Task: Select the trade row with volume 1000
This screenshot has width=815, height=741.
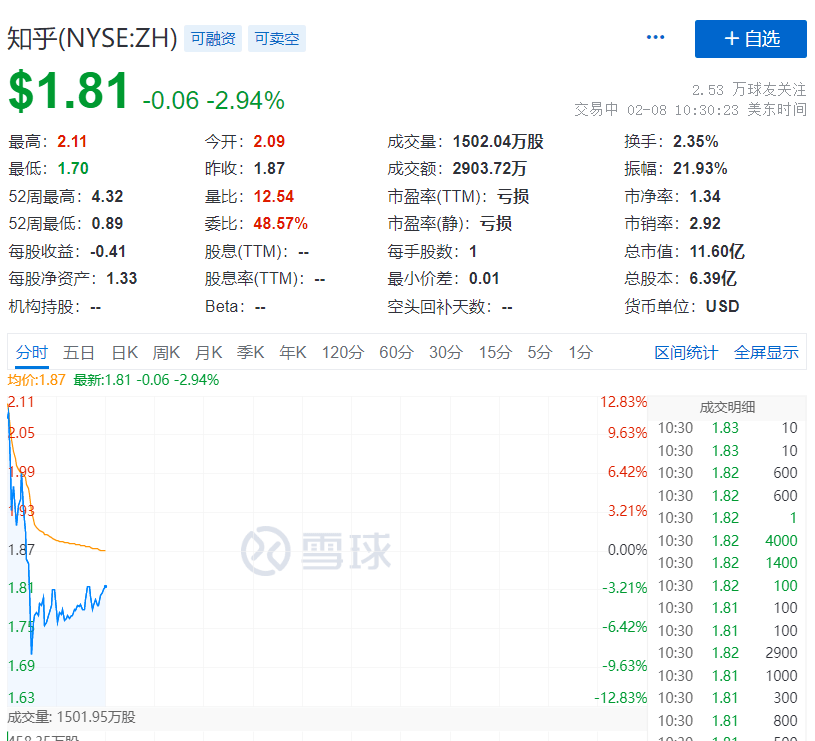Action: (727, 676)
